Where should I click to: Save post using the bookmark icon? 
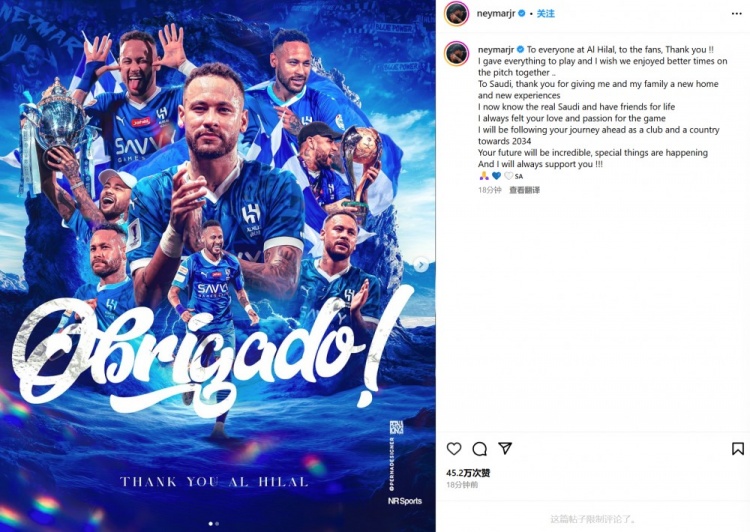coord(738,448)
